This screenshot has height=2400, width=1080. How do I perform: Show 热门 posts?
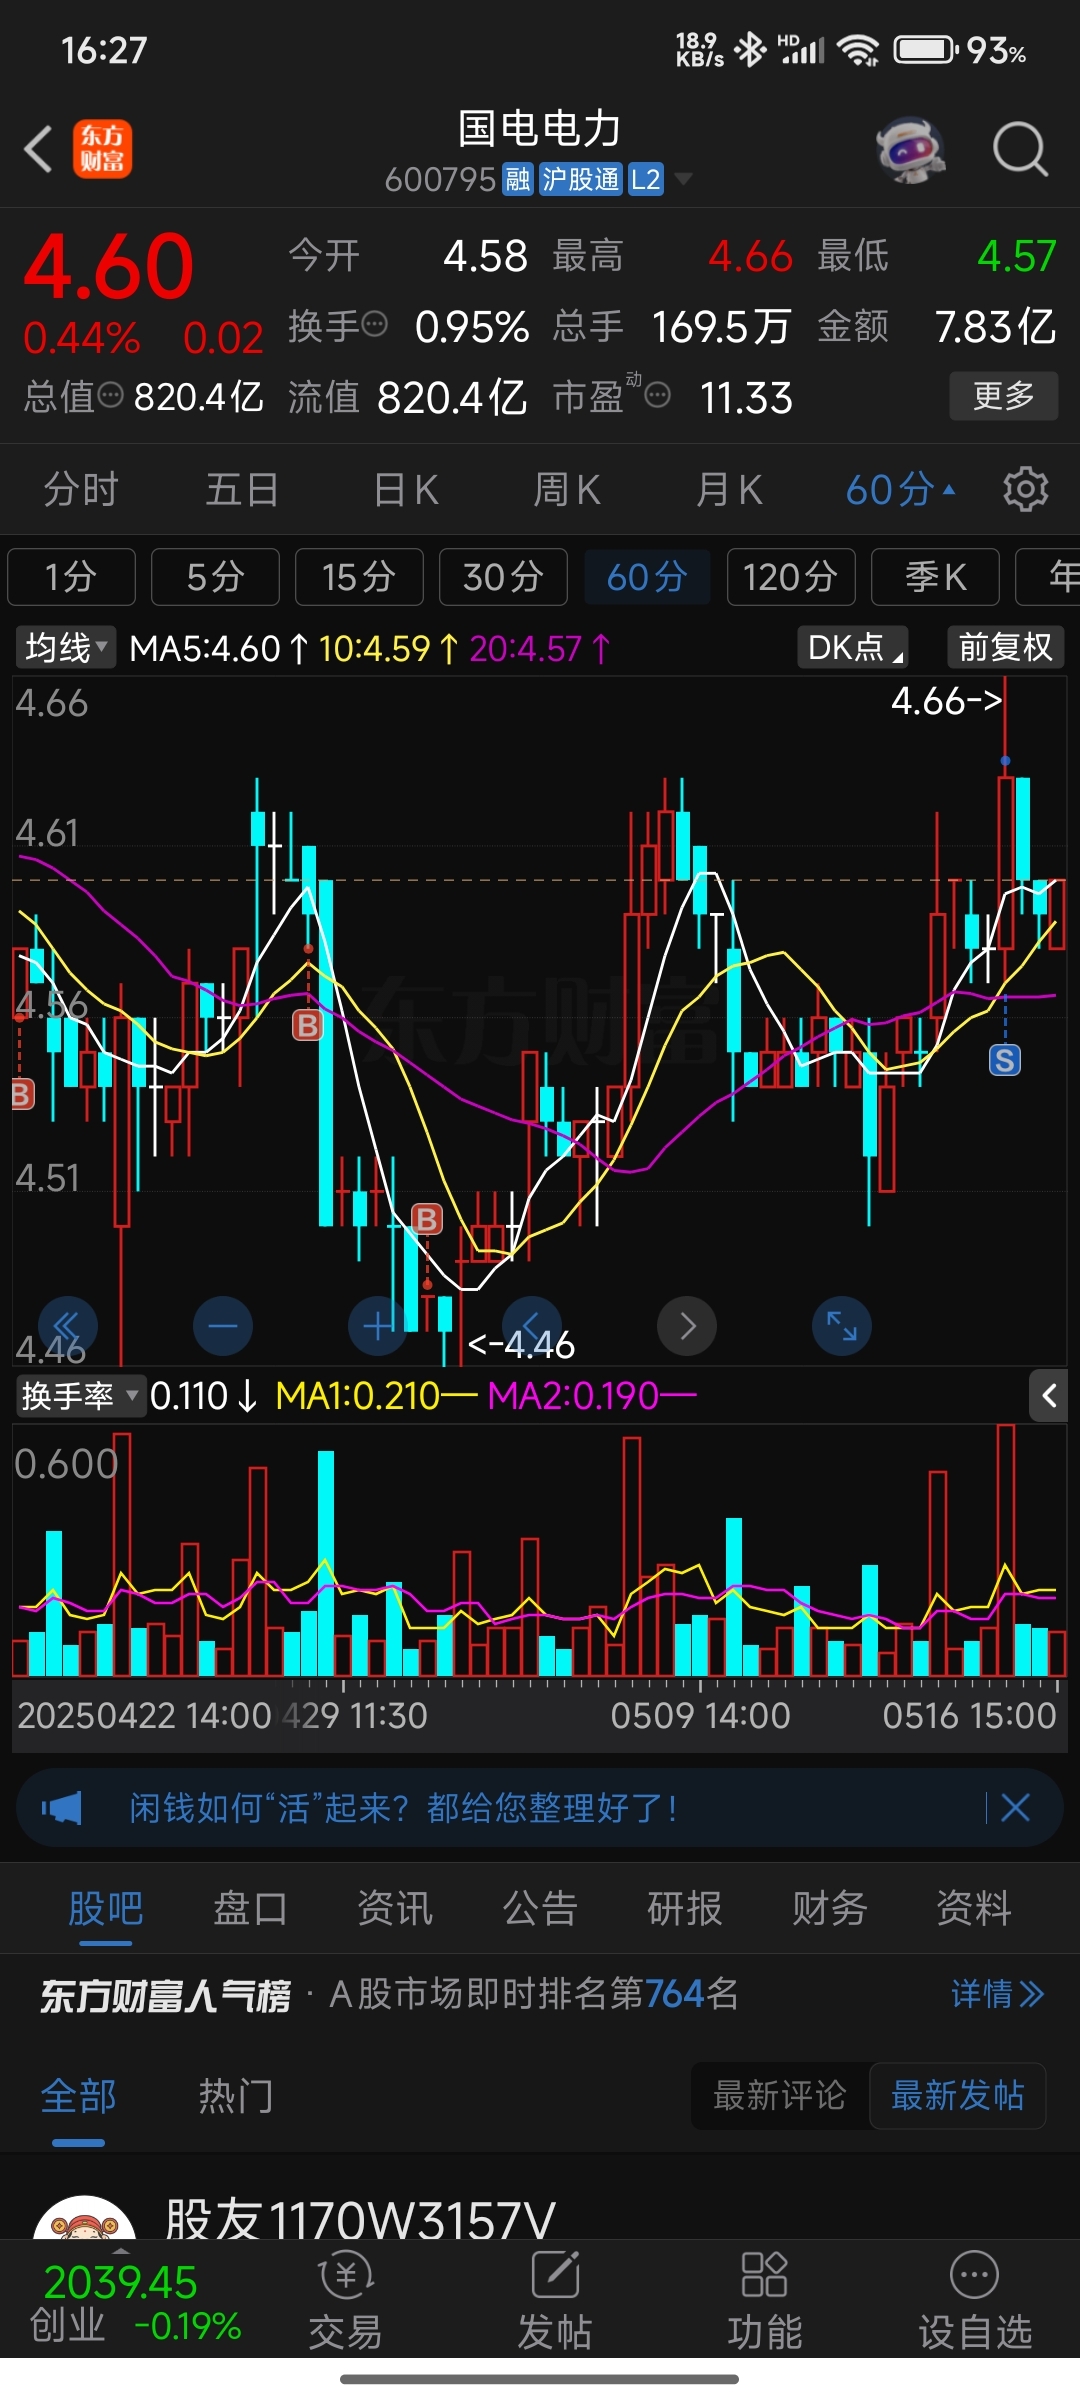(x=235, y=2096)
